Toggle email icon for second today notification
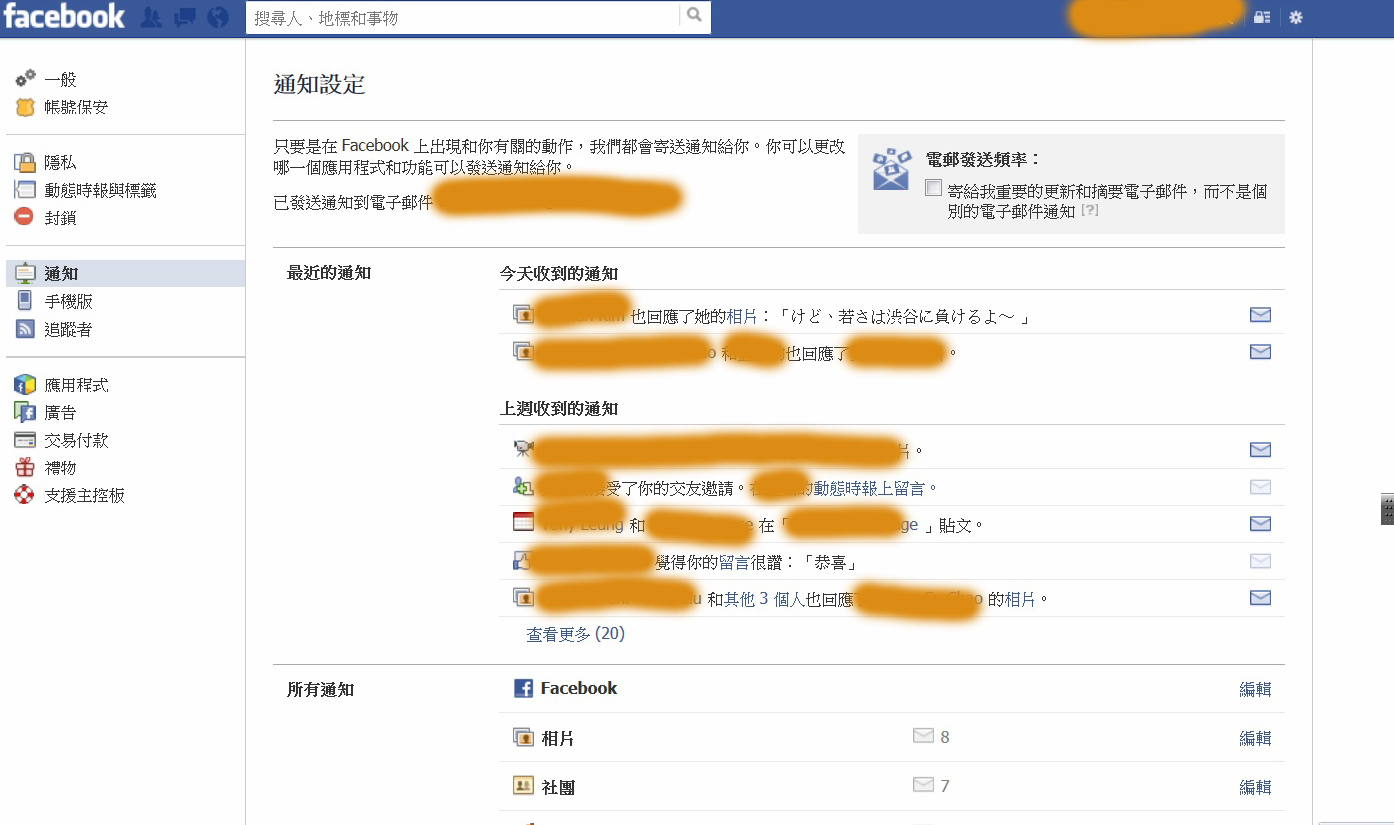1394x825 pixels. (1260, 351)
